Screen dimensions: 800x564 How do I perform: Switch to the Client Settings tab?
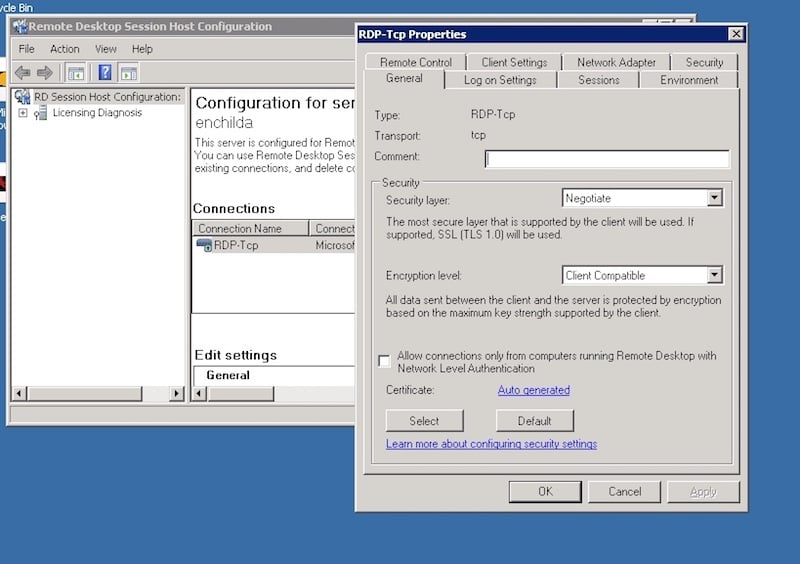tap(514, 62)
